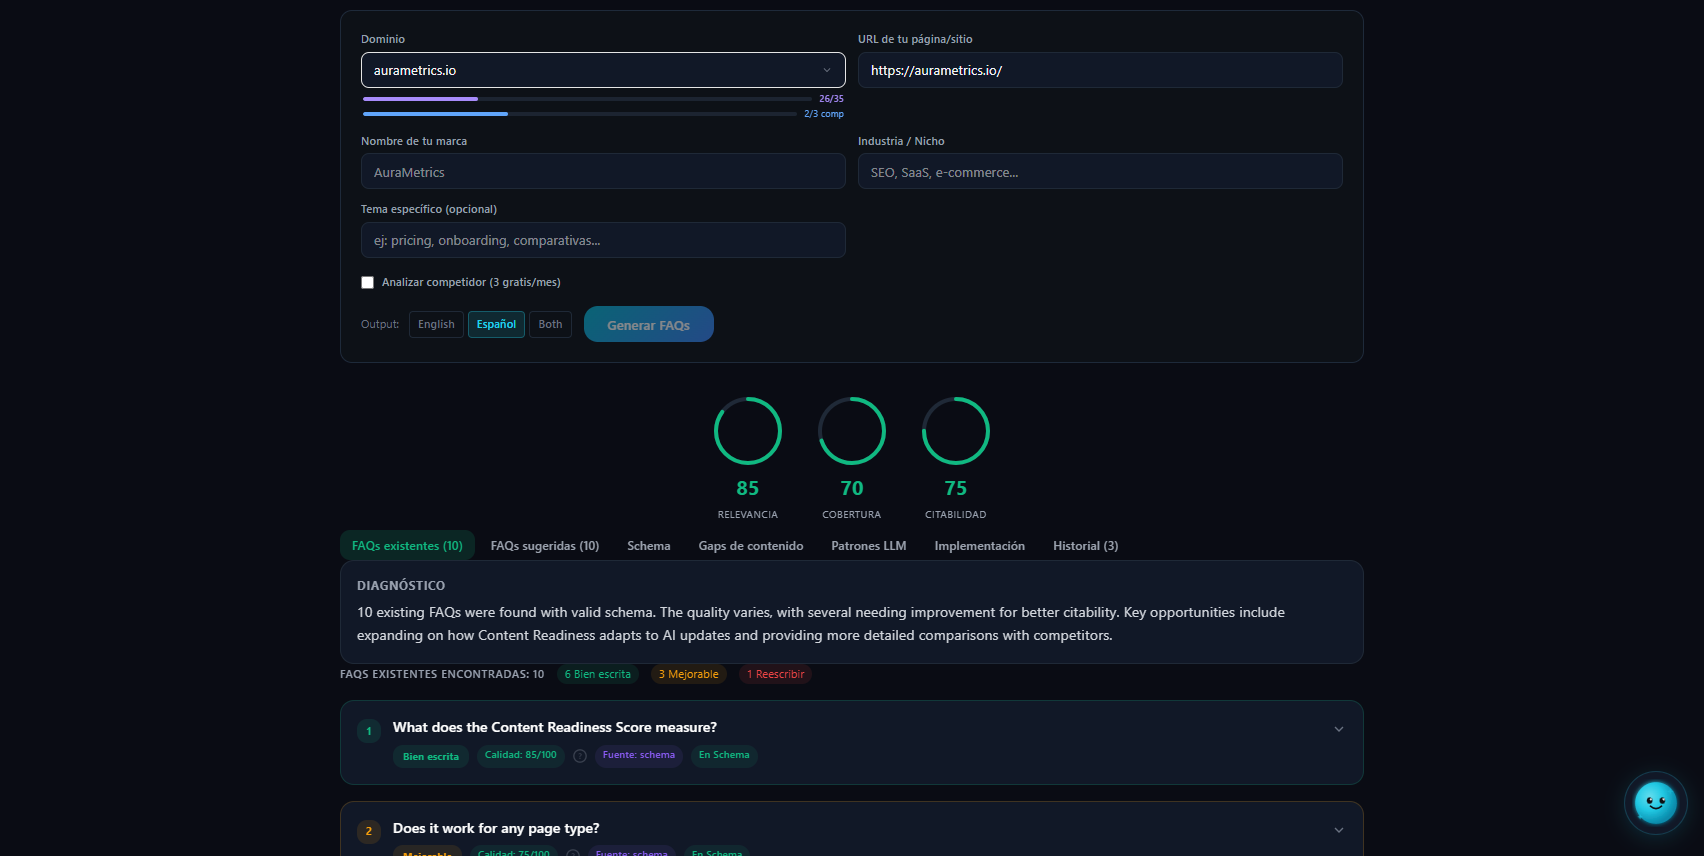
Task: Click the DIAGNÓSTICO heading
Action: click(x=401, y=586)
